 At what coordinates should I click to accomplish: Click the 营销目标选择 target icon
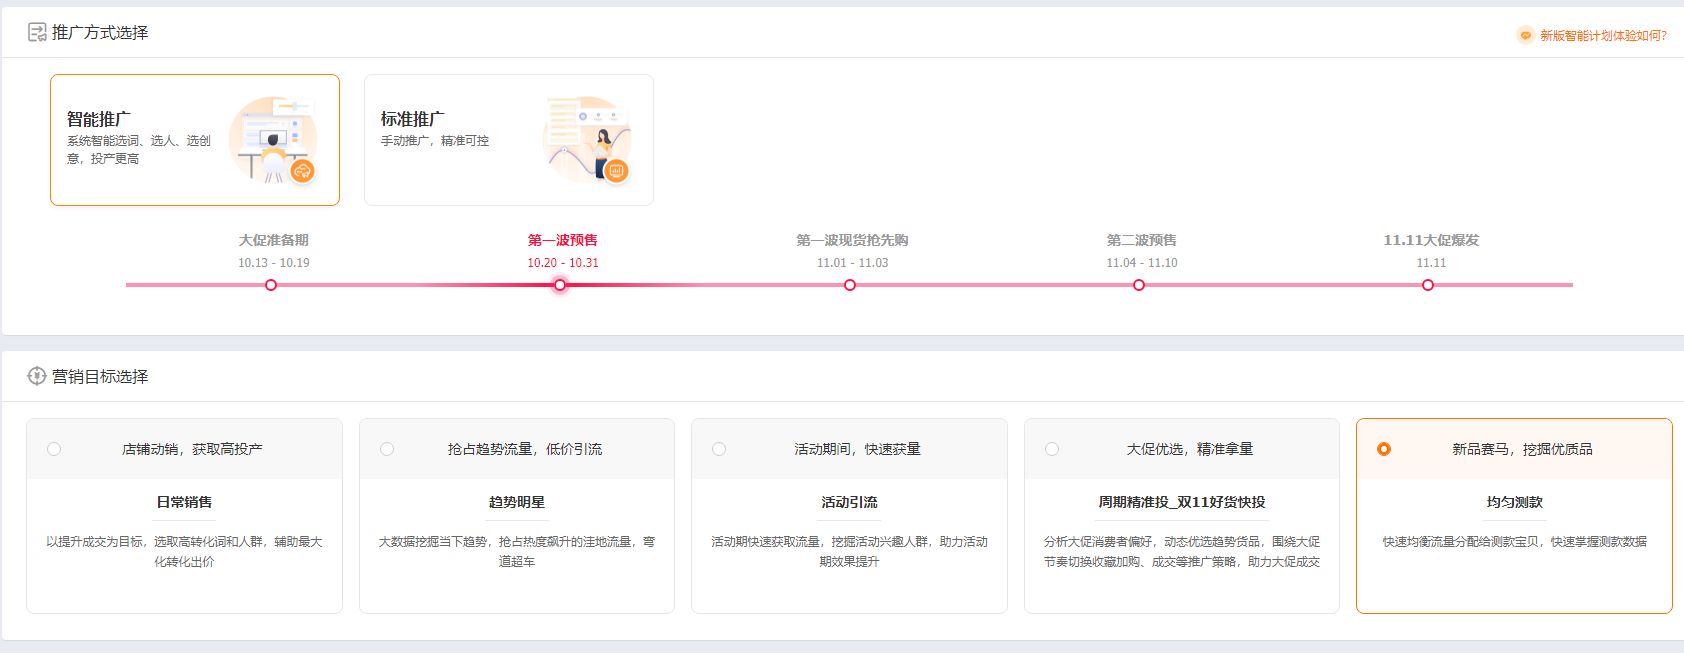click(37, 376)
